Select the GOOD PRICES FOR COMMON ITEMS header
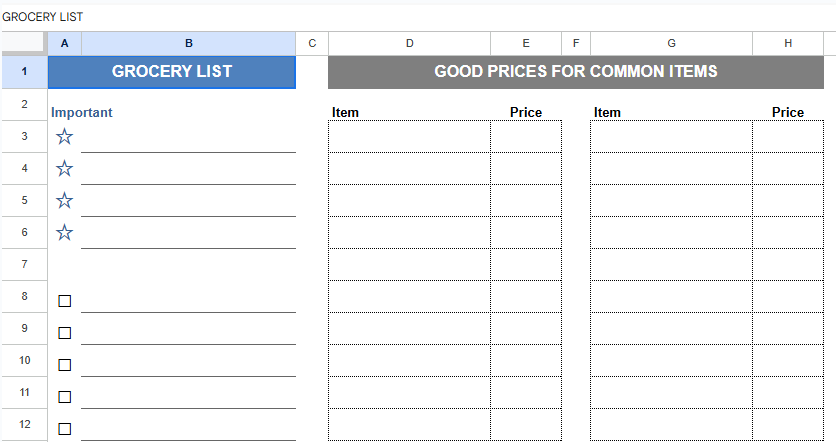836x442 pixels. pyautogui.click(x=575, y=72)
